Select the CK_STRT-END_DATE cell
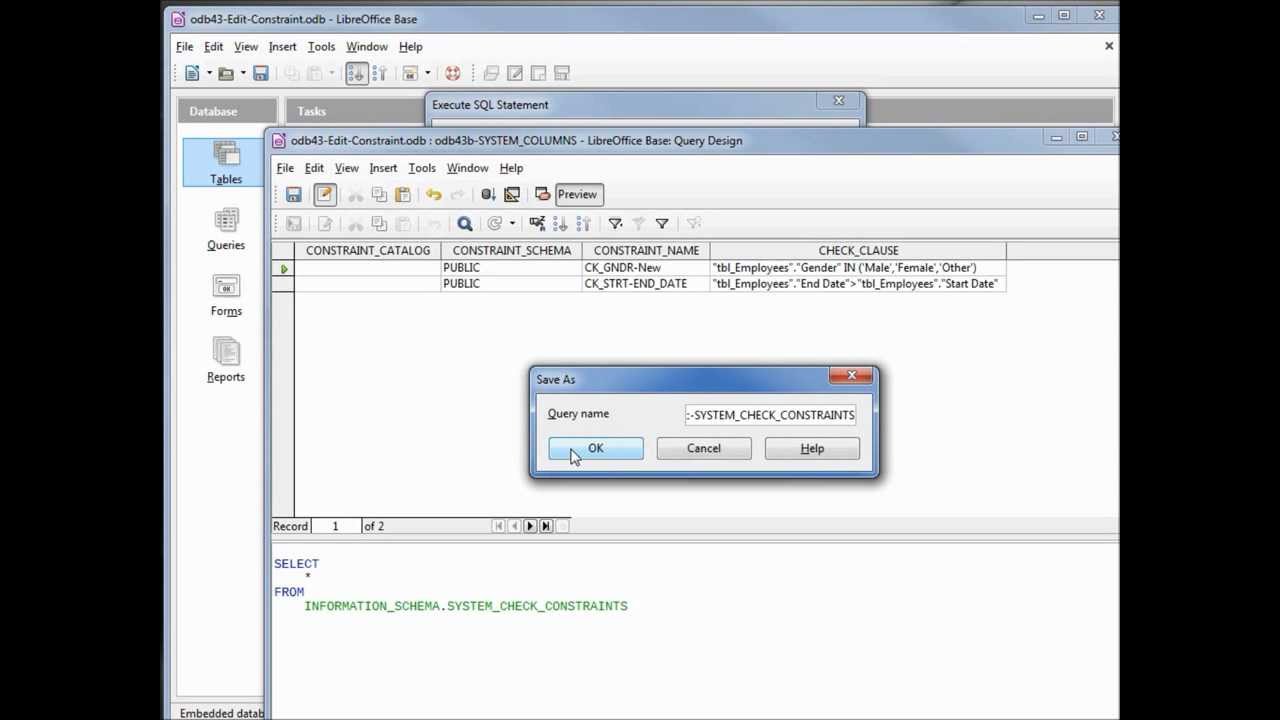Screen dimensions: 1280x720 pyautogui.click(x=646, y=284)
